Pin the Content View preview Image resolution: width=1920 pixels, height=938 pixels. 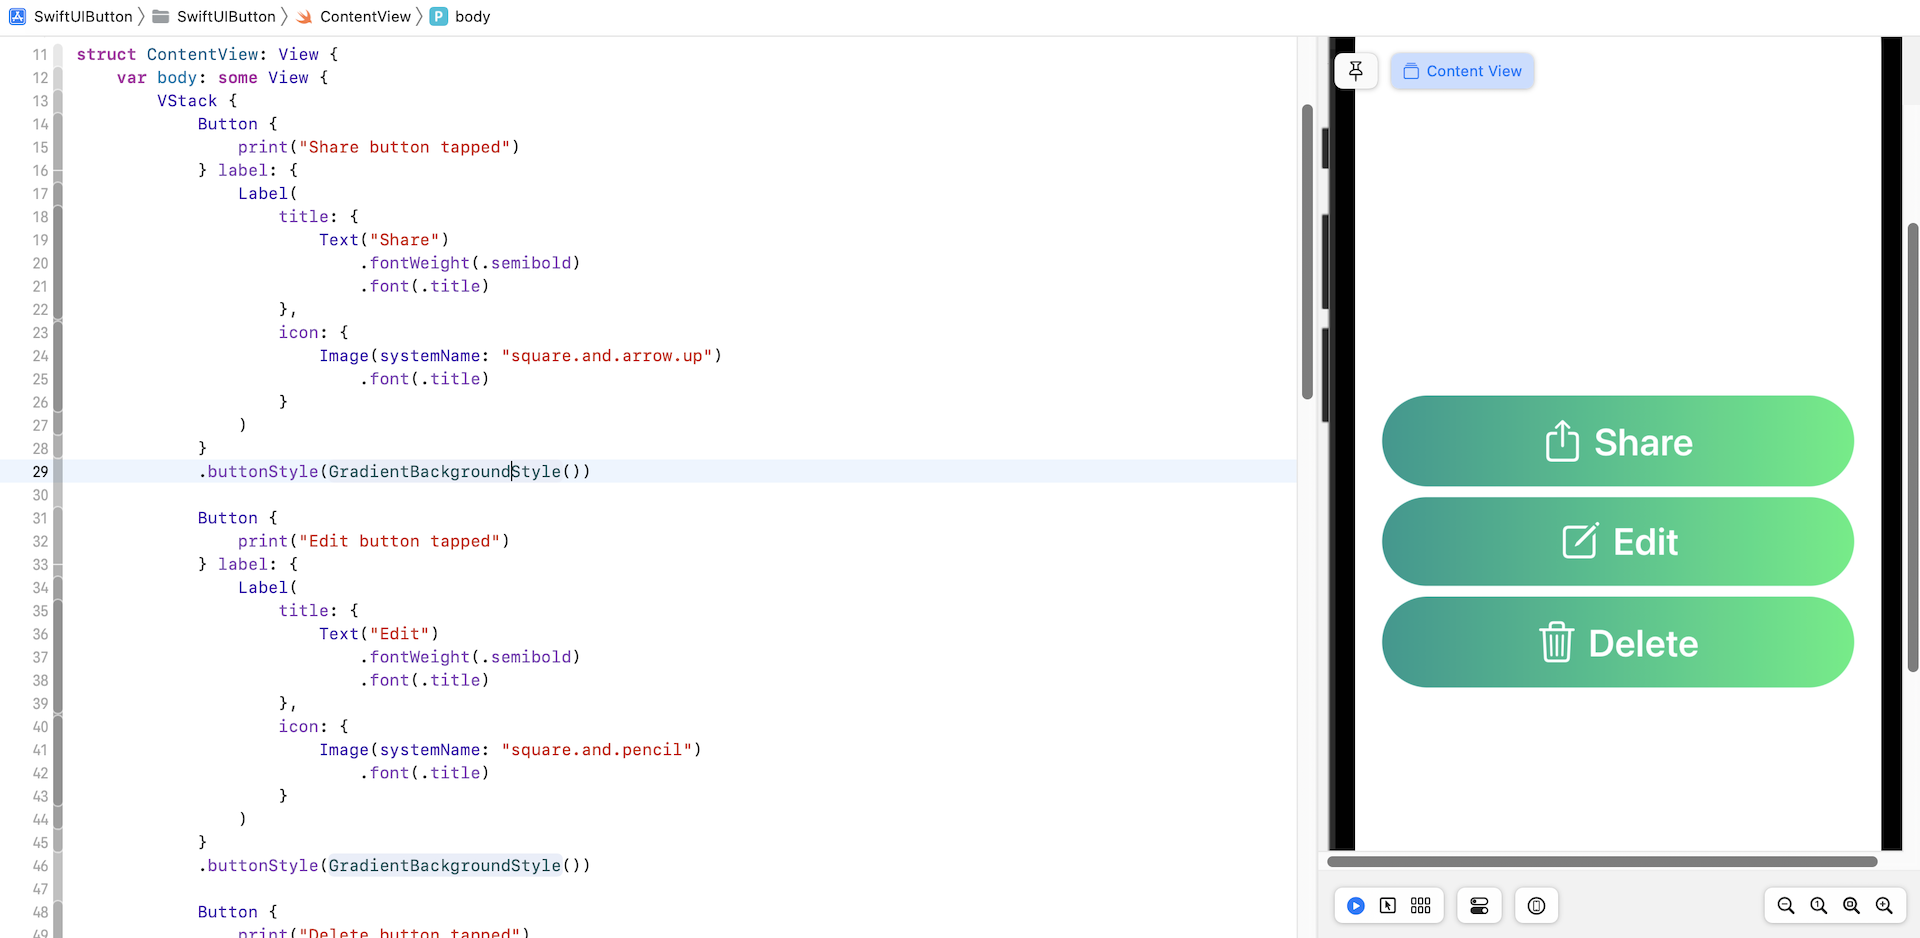tap(1356, 71)
